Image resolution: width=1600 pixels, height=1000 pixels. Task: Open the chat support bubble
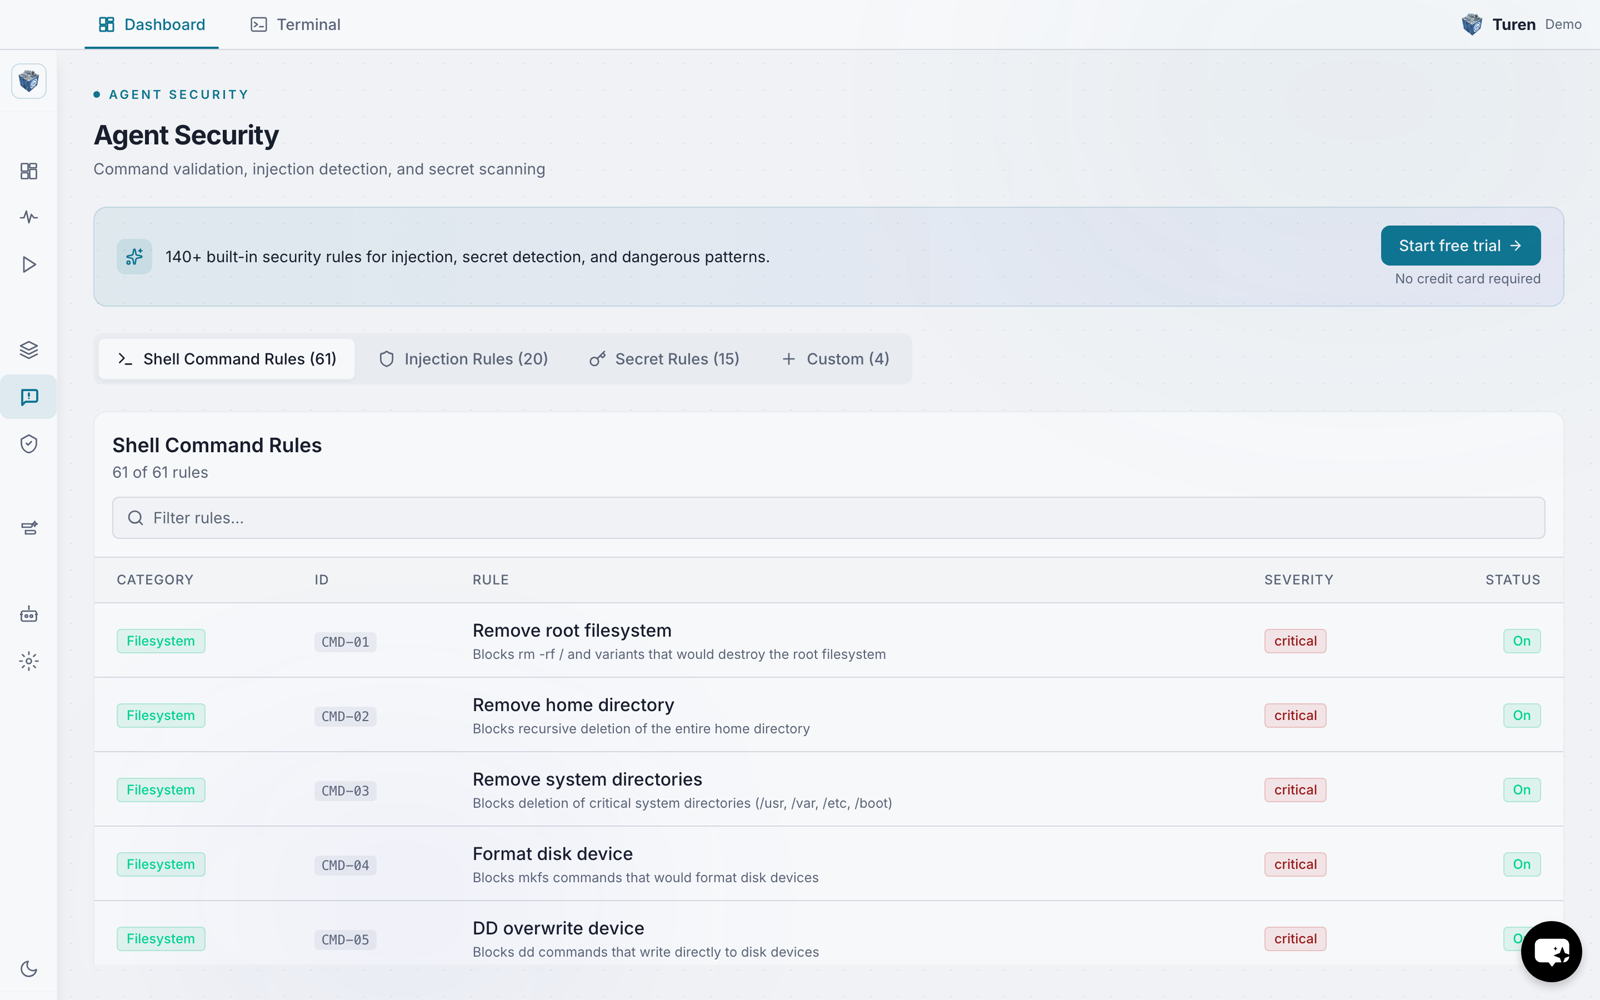[1551, 951]
